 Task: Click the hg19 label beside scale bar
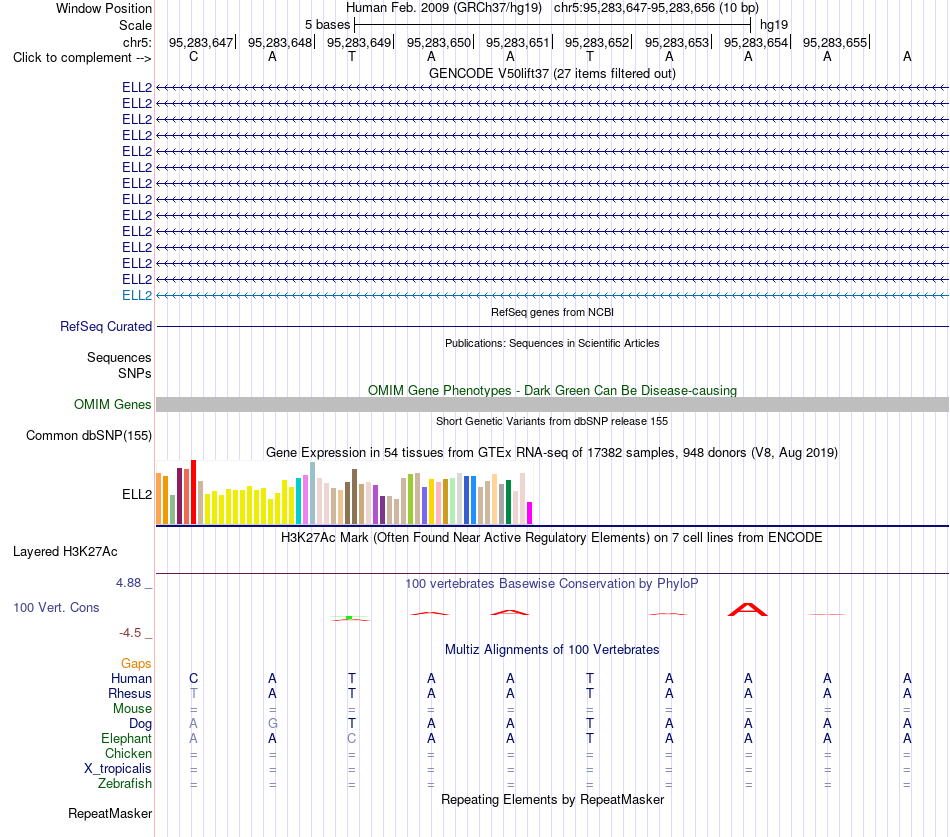(774, 25)
